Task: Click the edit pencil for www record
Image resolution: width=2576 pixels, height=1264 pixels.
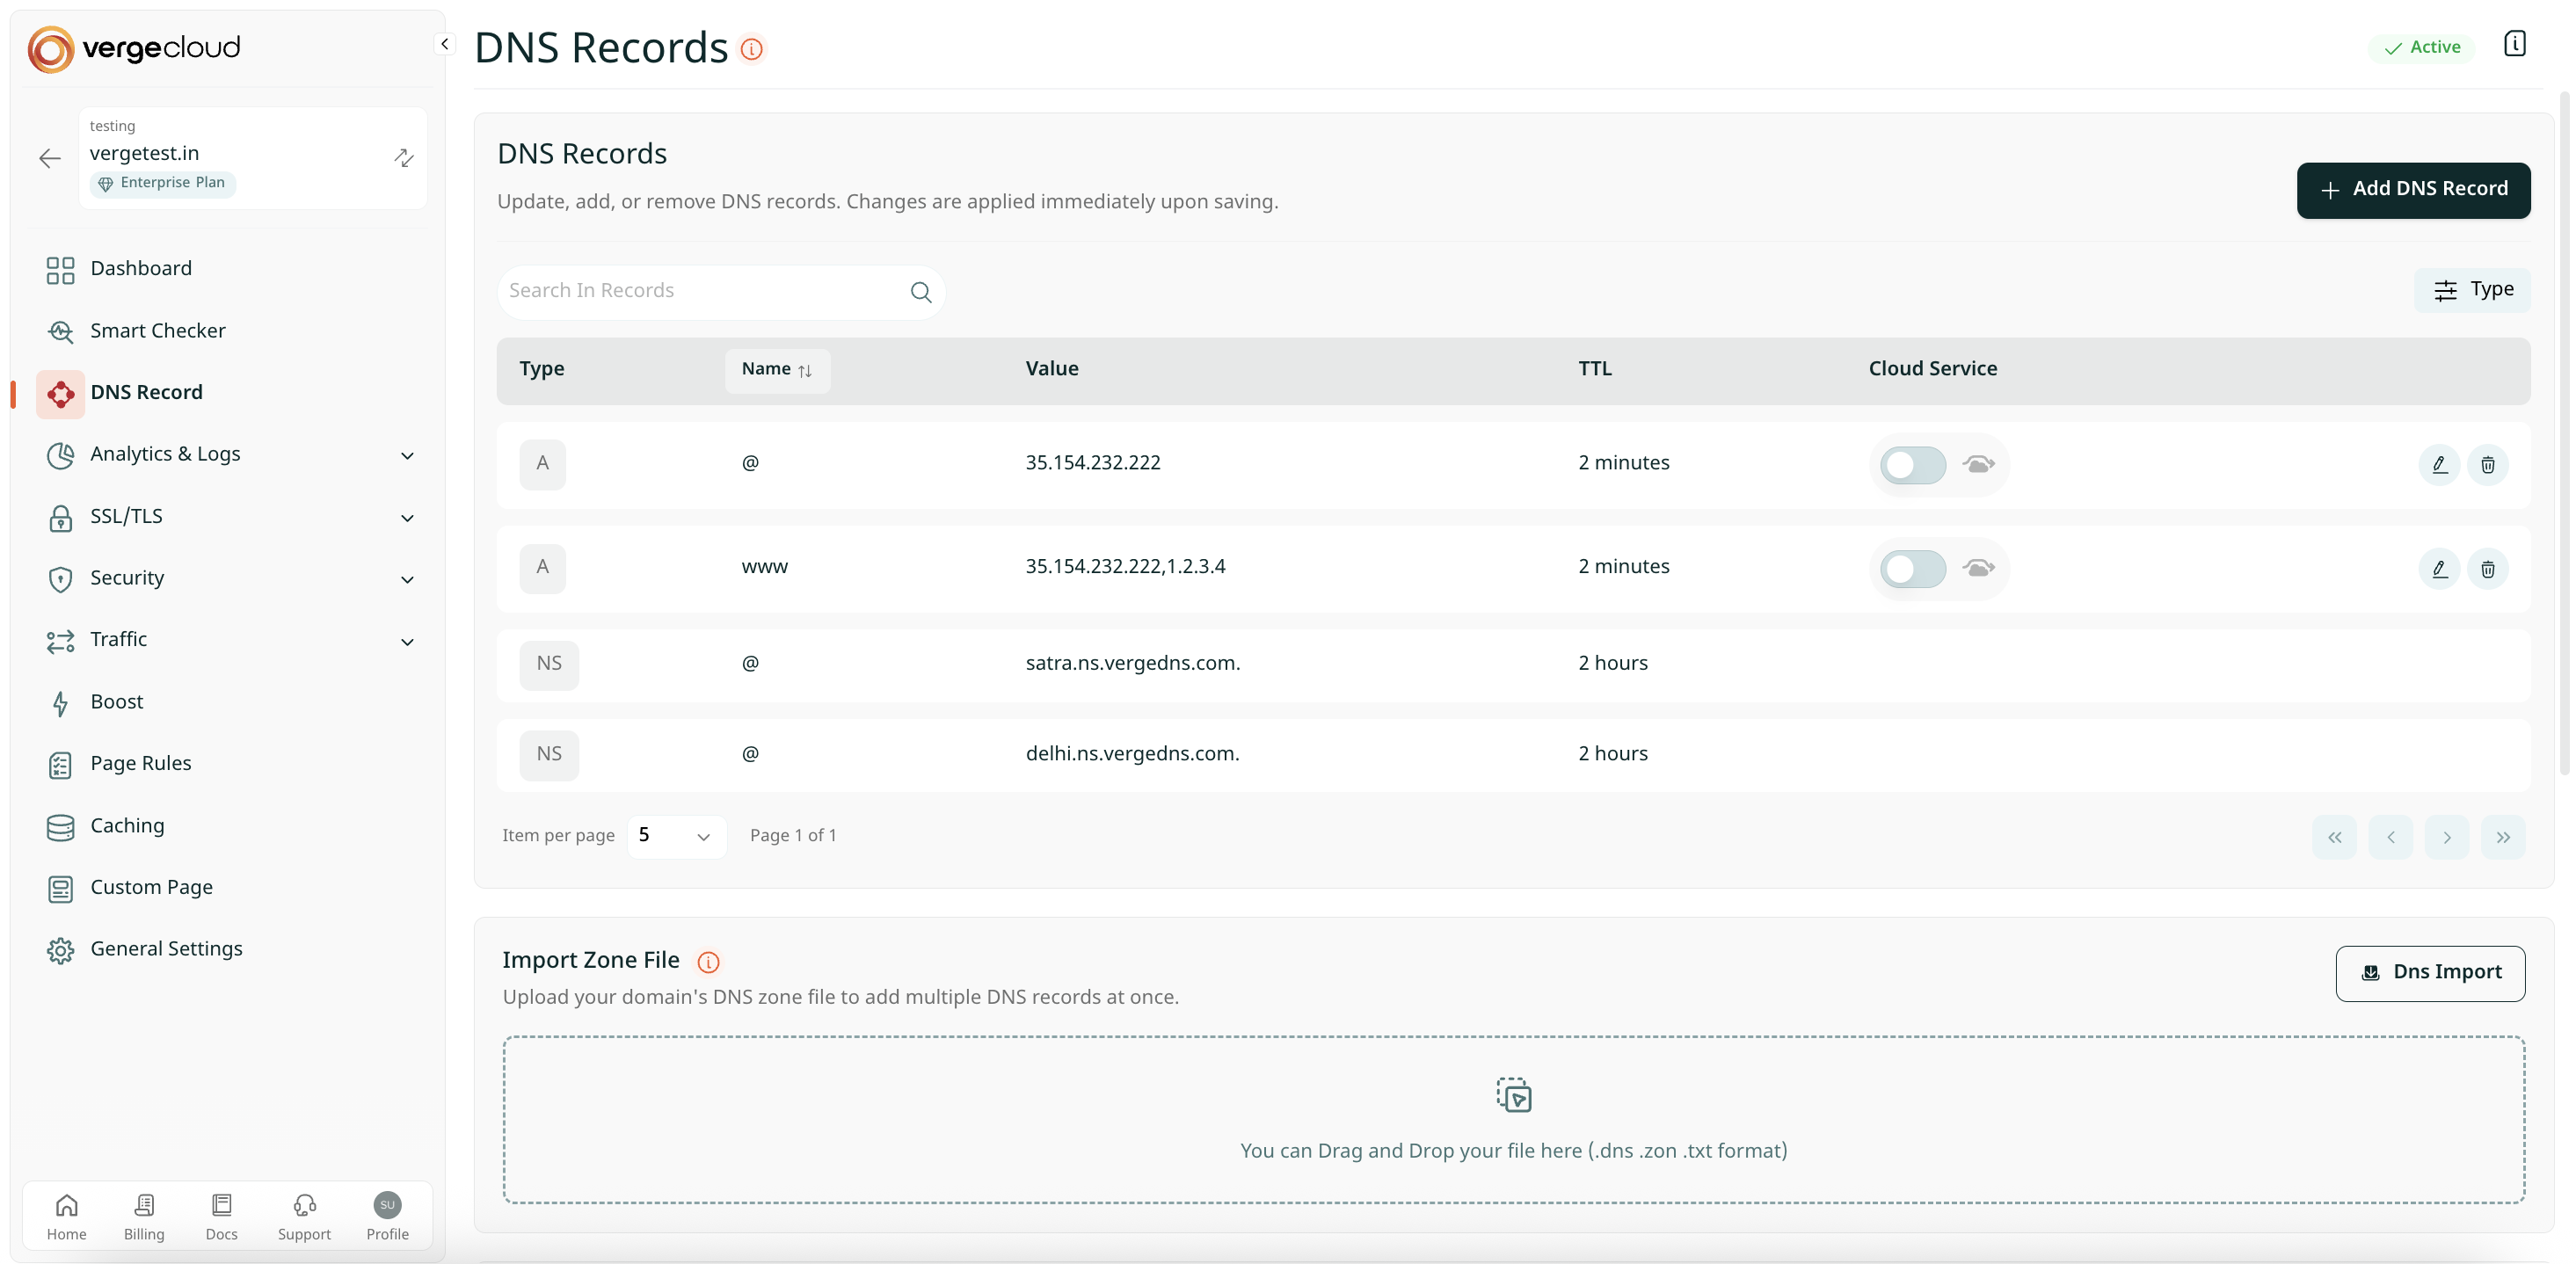Action: (x=2439, y=568)
